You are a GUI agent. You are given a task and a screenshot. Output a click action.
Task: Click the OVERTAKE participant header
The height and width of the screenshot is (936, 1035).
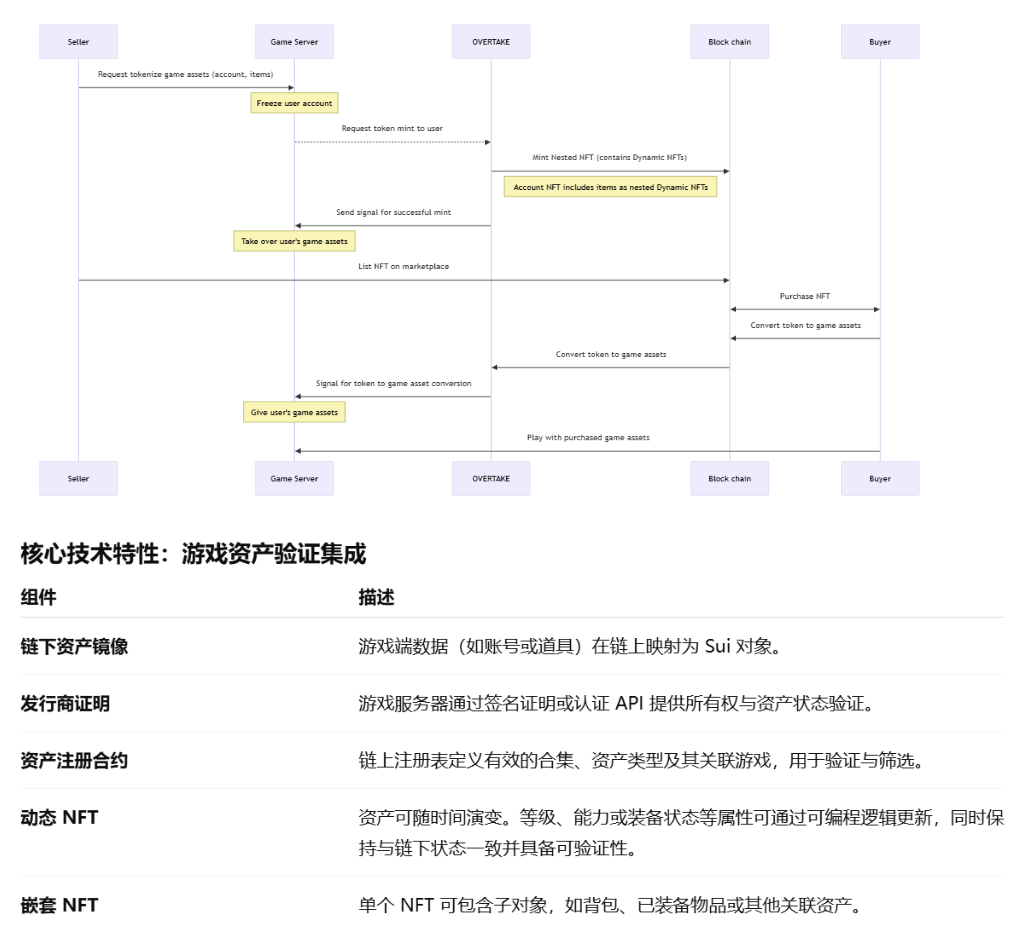point(491,41)
